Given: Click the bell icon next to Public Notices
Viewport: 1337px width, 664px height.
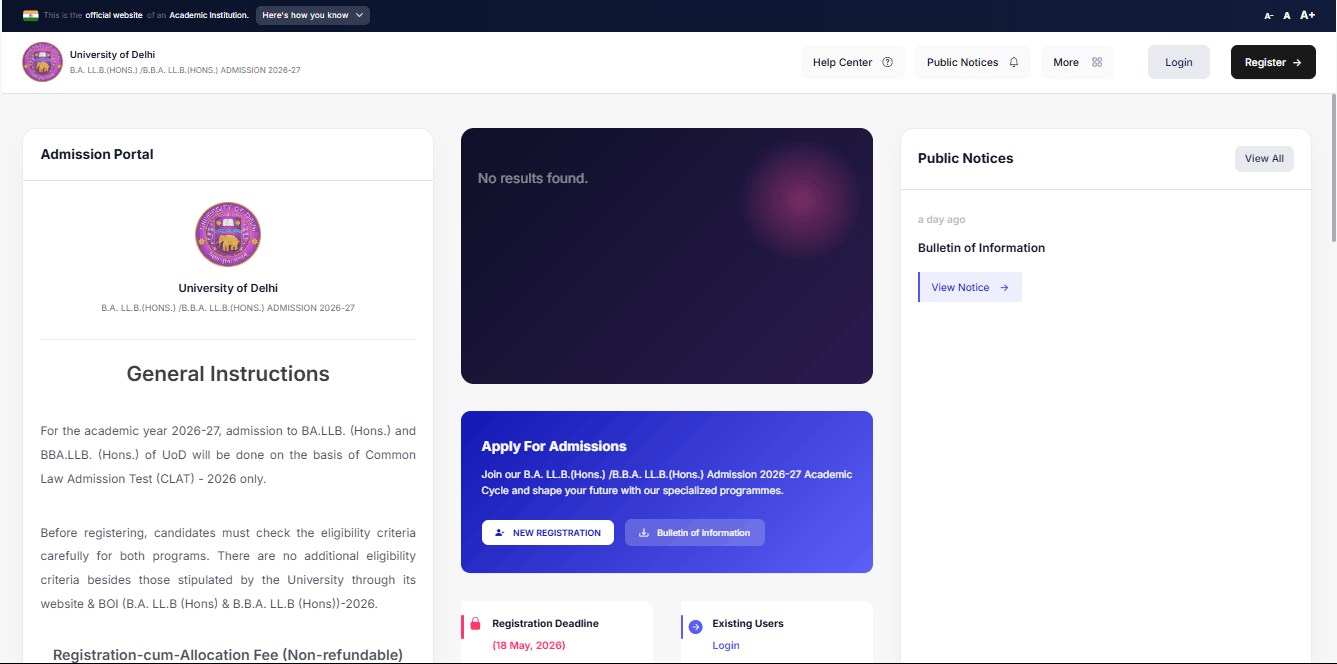Looking at the screenshot, I should (x=1014, y=62).
